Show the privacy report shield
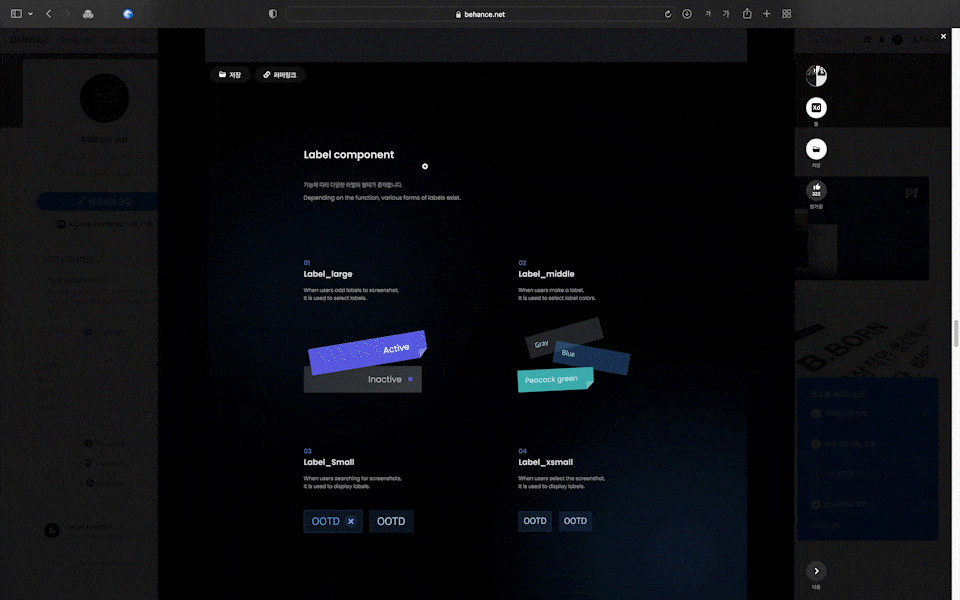This screenshot has height=600, width=960. coord(273,13)
